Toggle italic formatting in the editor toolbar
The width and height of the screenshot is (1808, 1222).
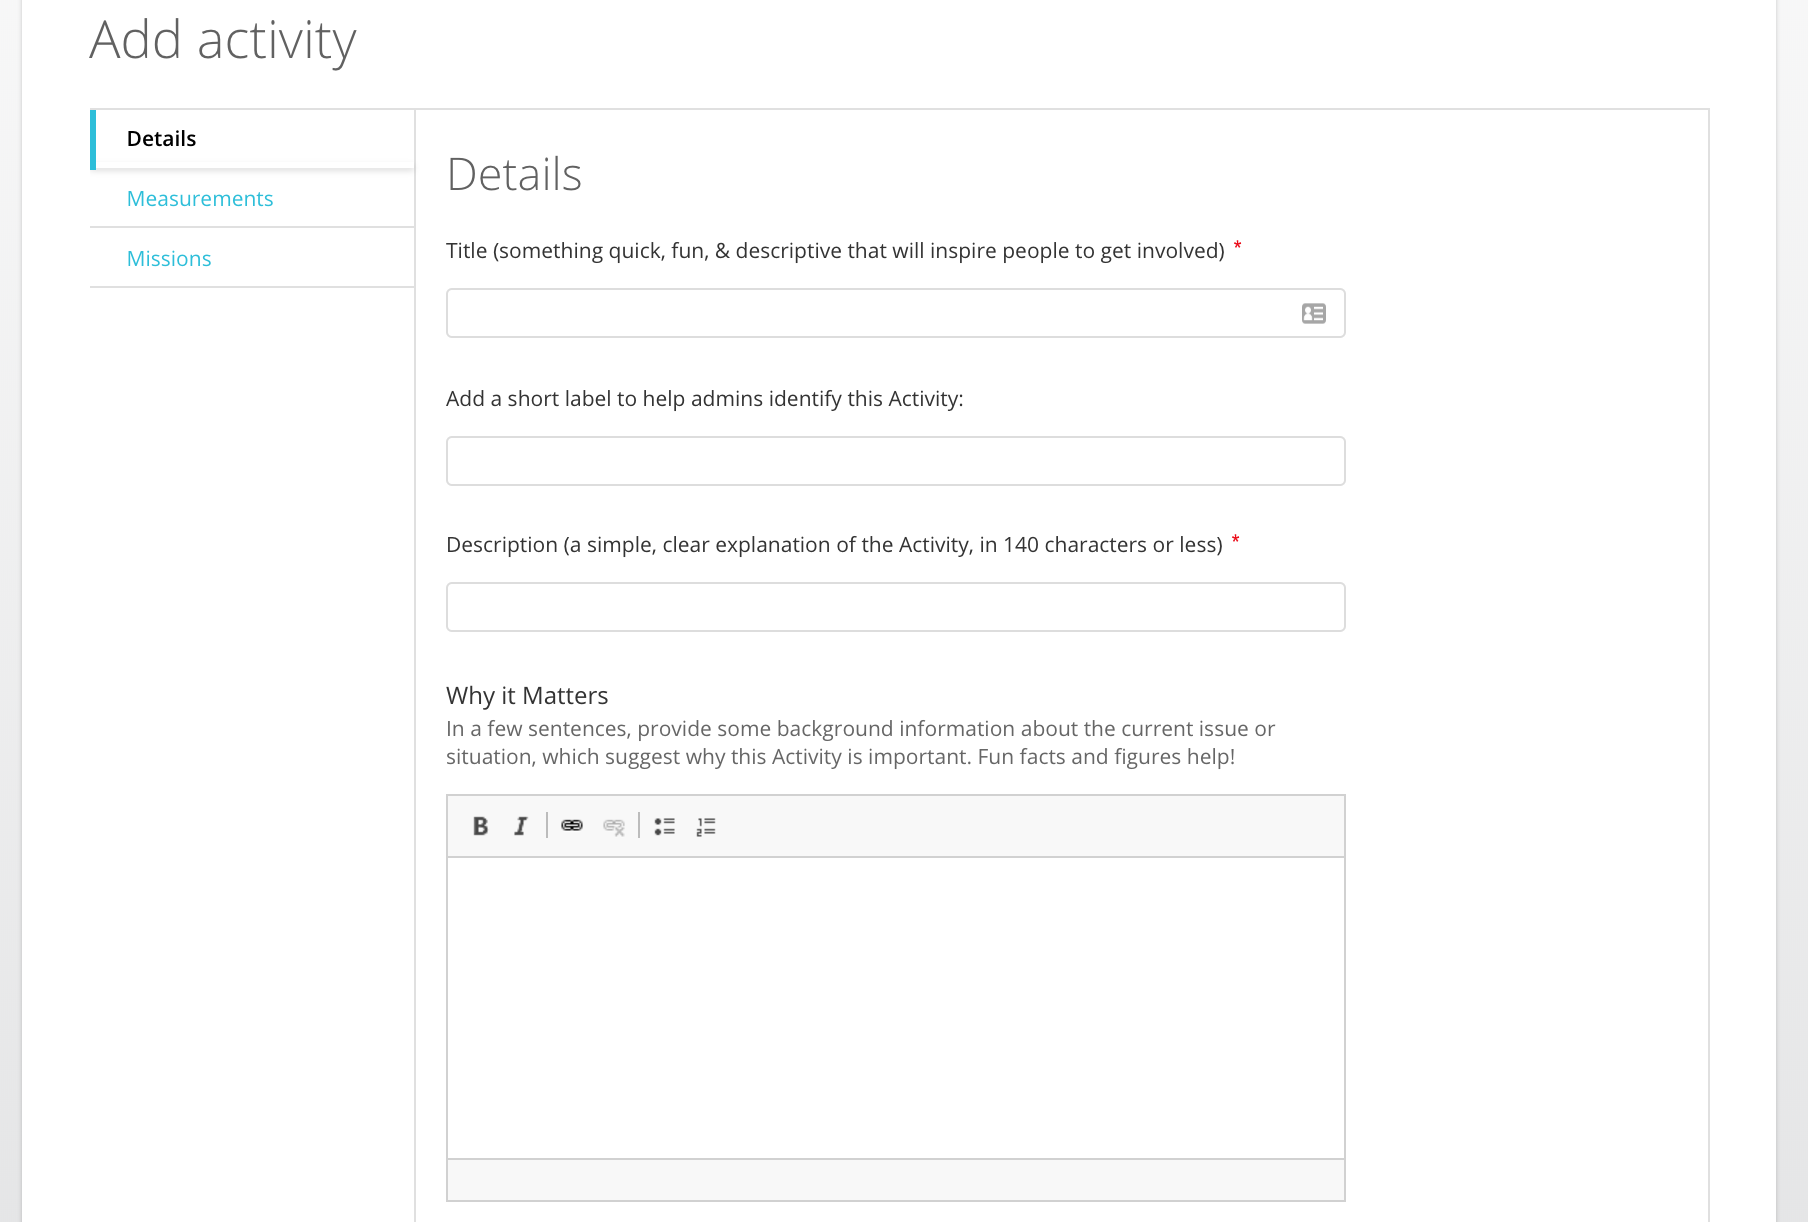[x=520, y=826]
